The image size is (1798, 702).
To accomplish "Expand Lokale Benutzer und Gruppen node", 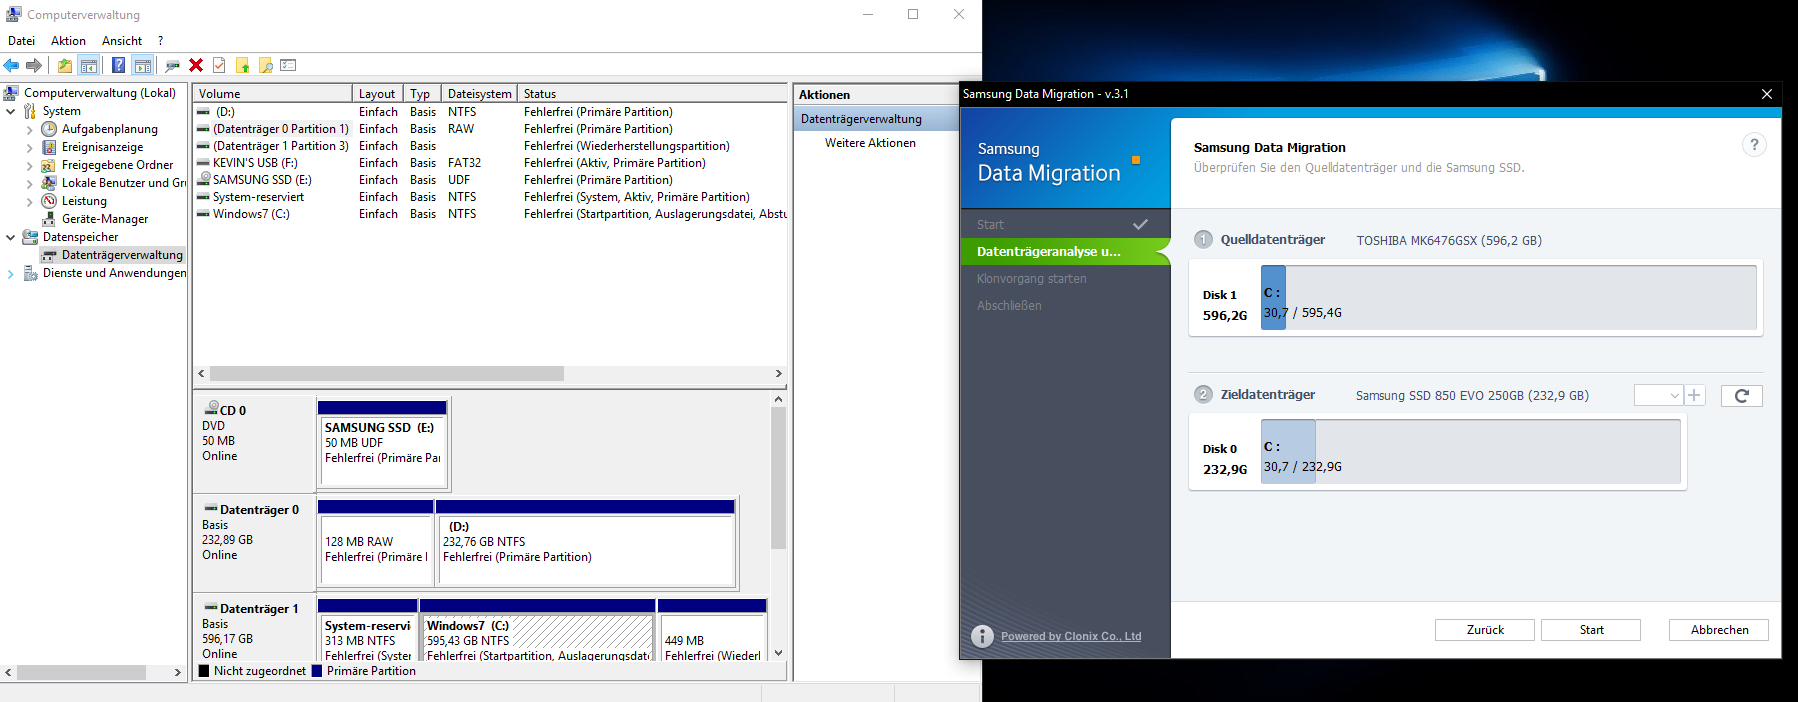I will tap(30, 183).
